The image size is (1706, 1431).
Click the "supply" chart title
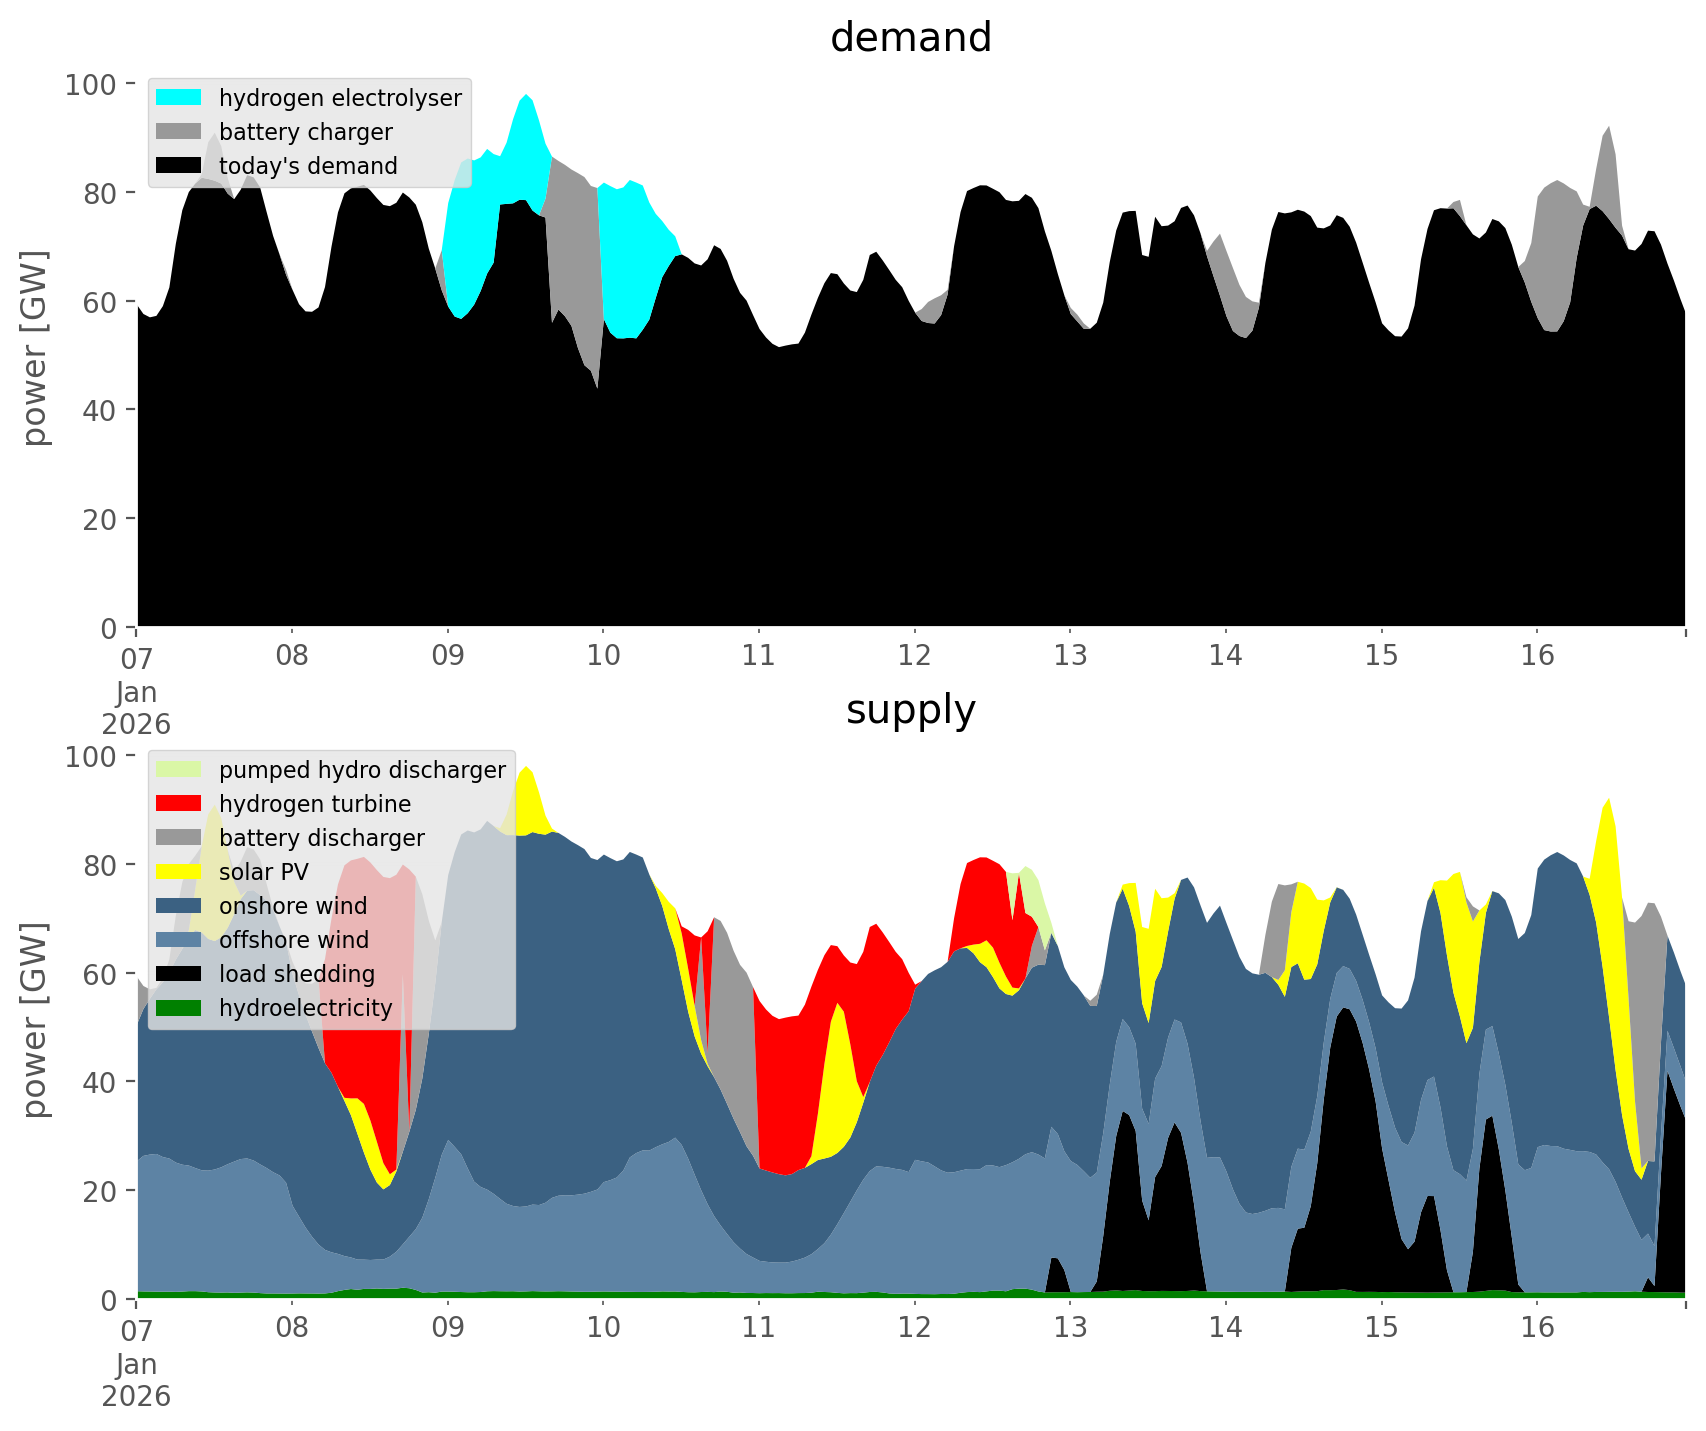pos(910,710)
